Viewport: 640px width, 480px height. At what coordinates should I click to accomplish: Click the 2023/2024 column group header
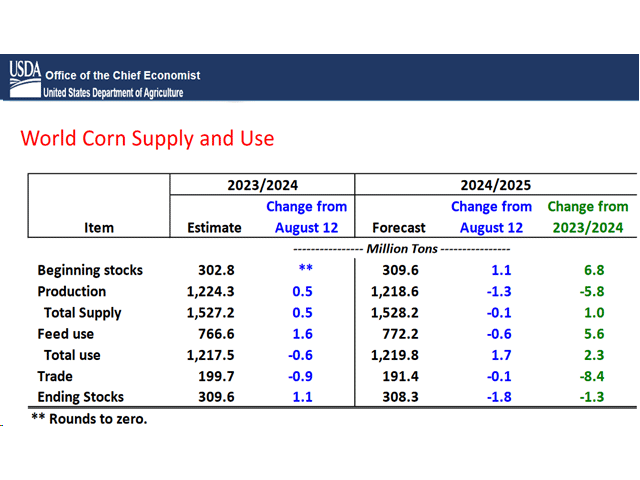pos(260,185)
